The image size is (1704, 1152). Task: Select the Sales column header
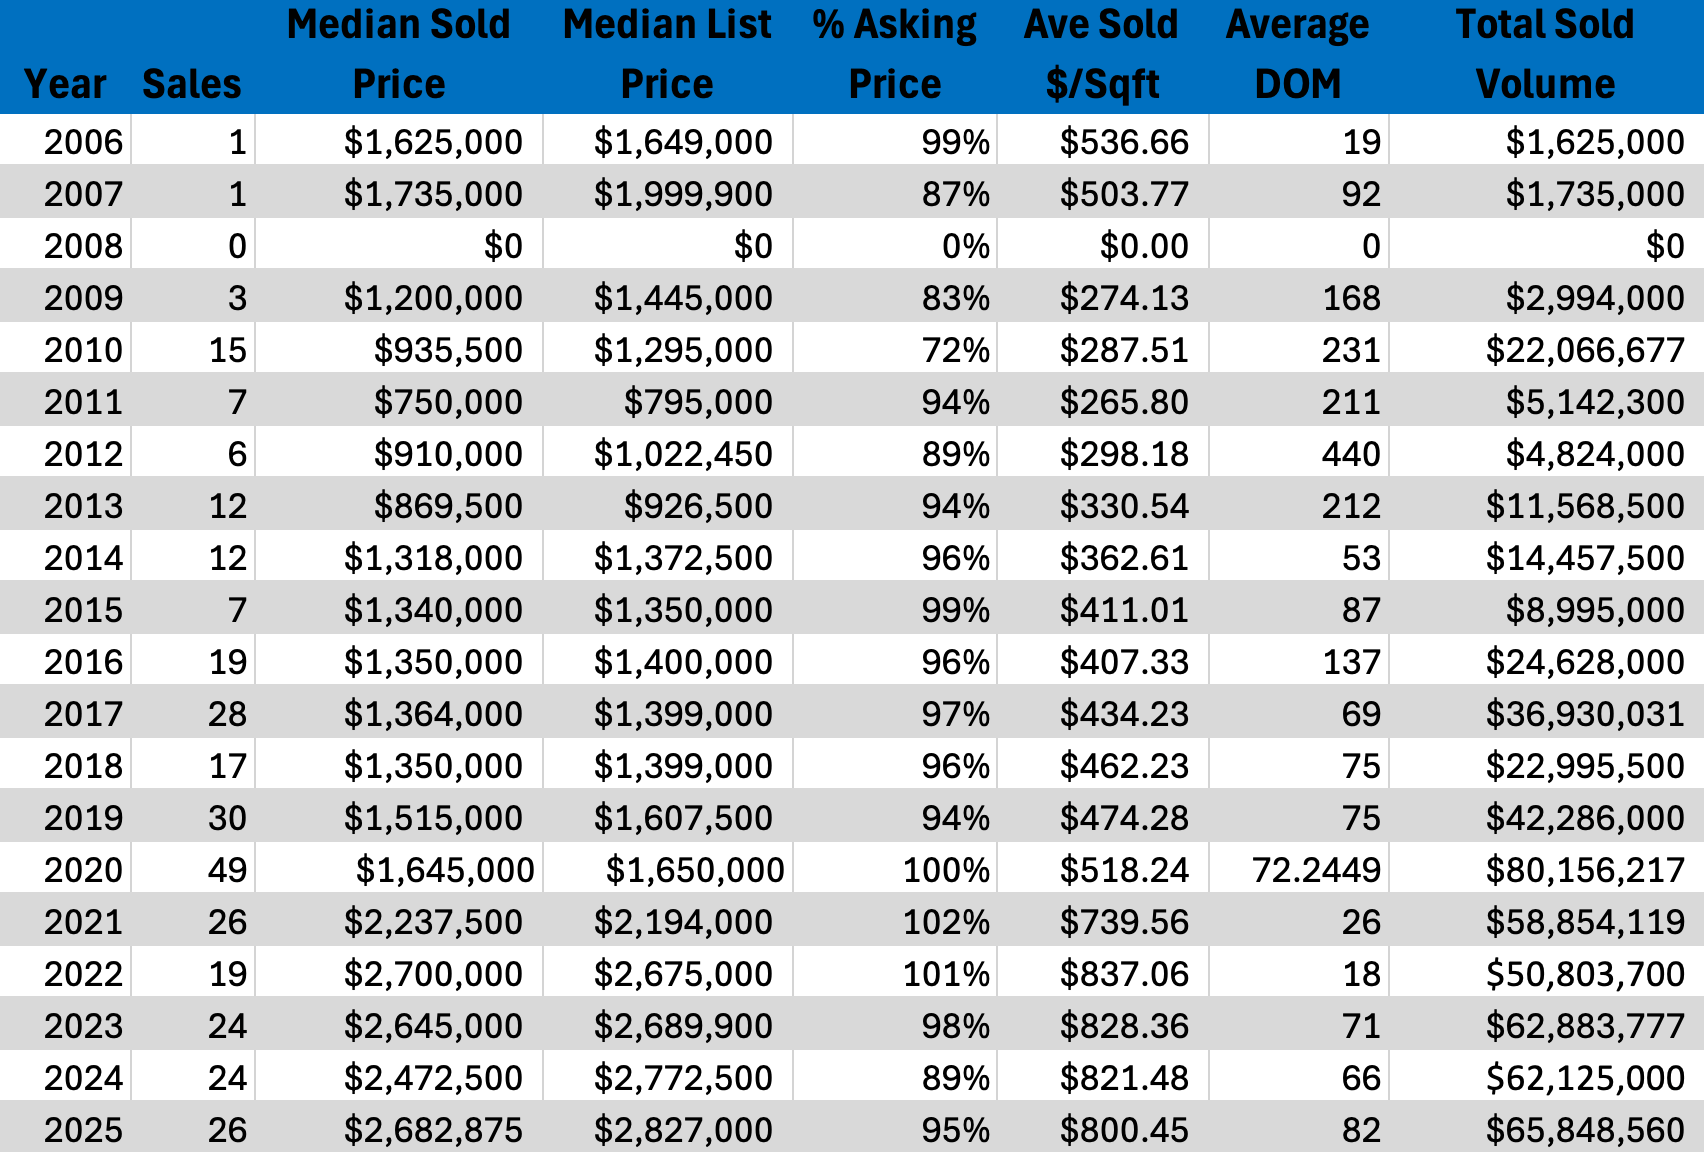(192, 84)
